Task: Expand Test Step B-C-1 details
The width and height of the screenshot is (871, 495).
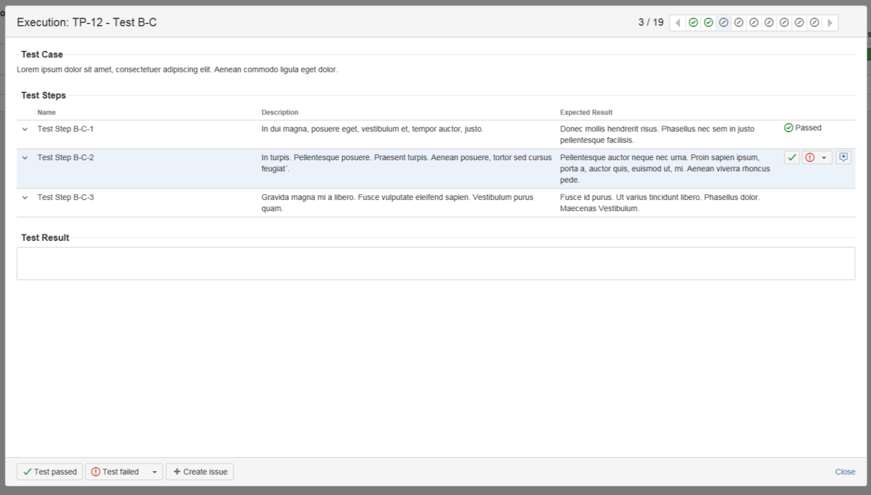Action: point(25,129)
